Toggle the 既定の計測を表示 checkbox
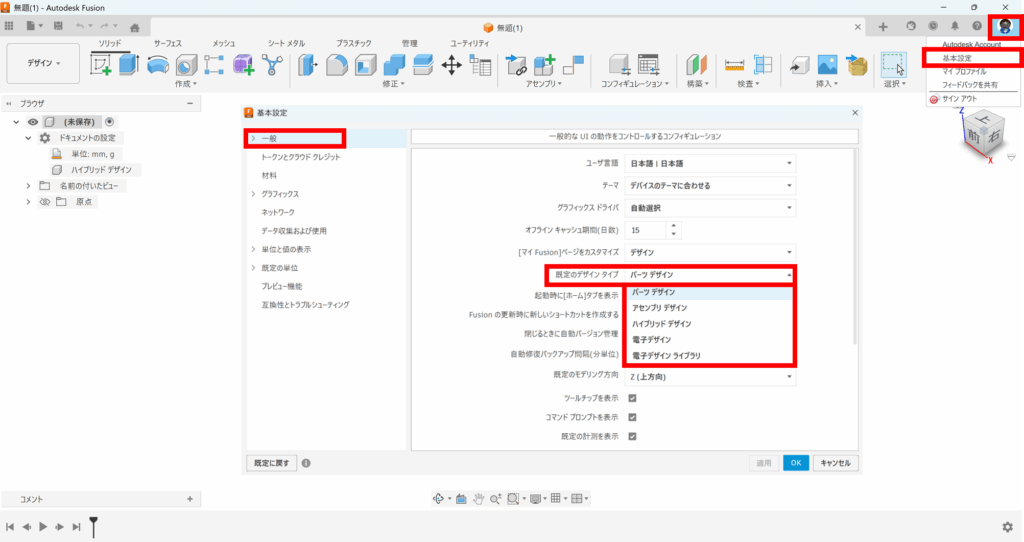The image size is (1024, 542). point(632,436)
